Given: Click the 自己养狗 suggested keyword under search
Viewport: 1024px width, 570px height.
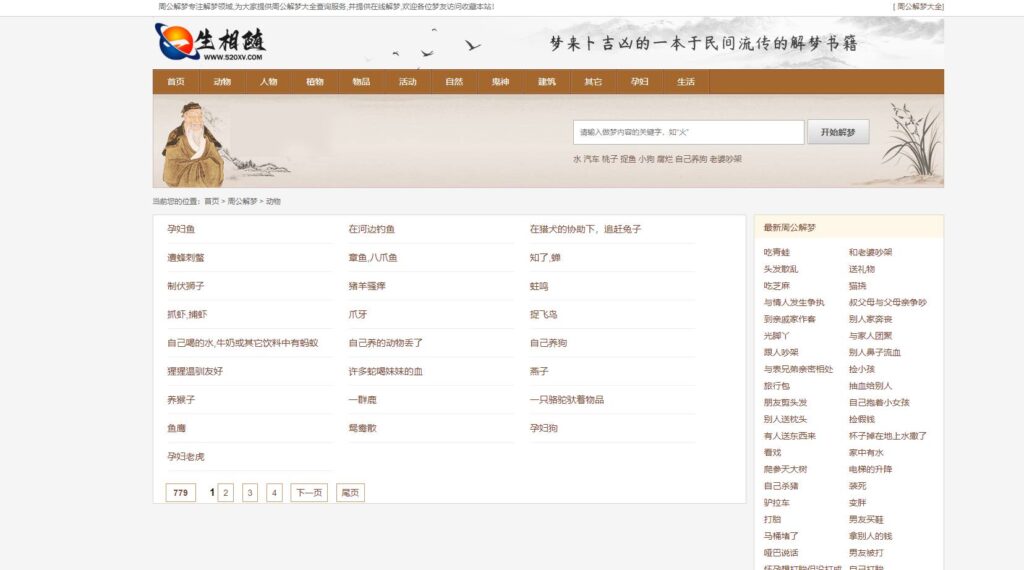Looking at the screenshot, I should 691,159.
